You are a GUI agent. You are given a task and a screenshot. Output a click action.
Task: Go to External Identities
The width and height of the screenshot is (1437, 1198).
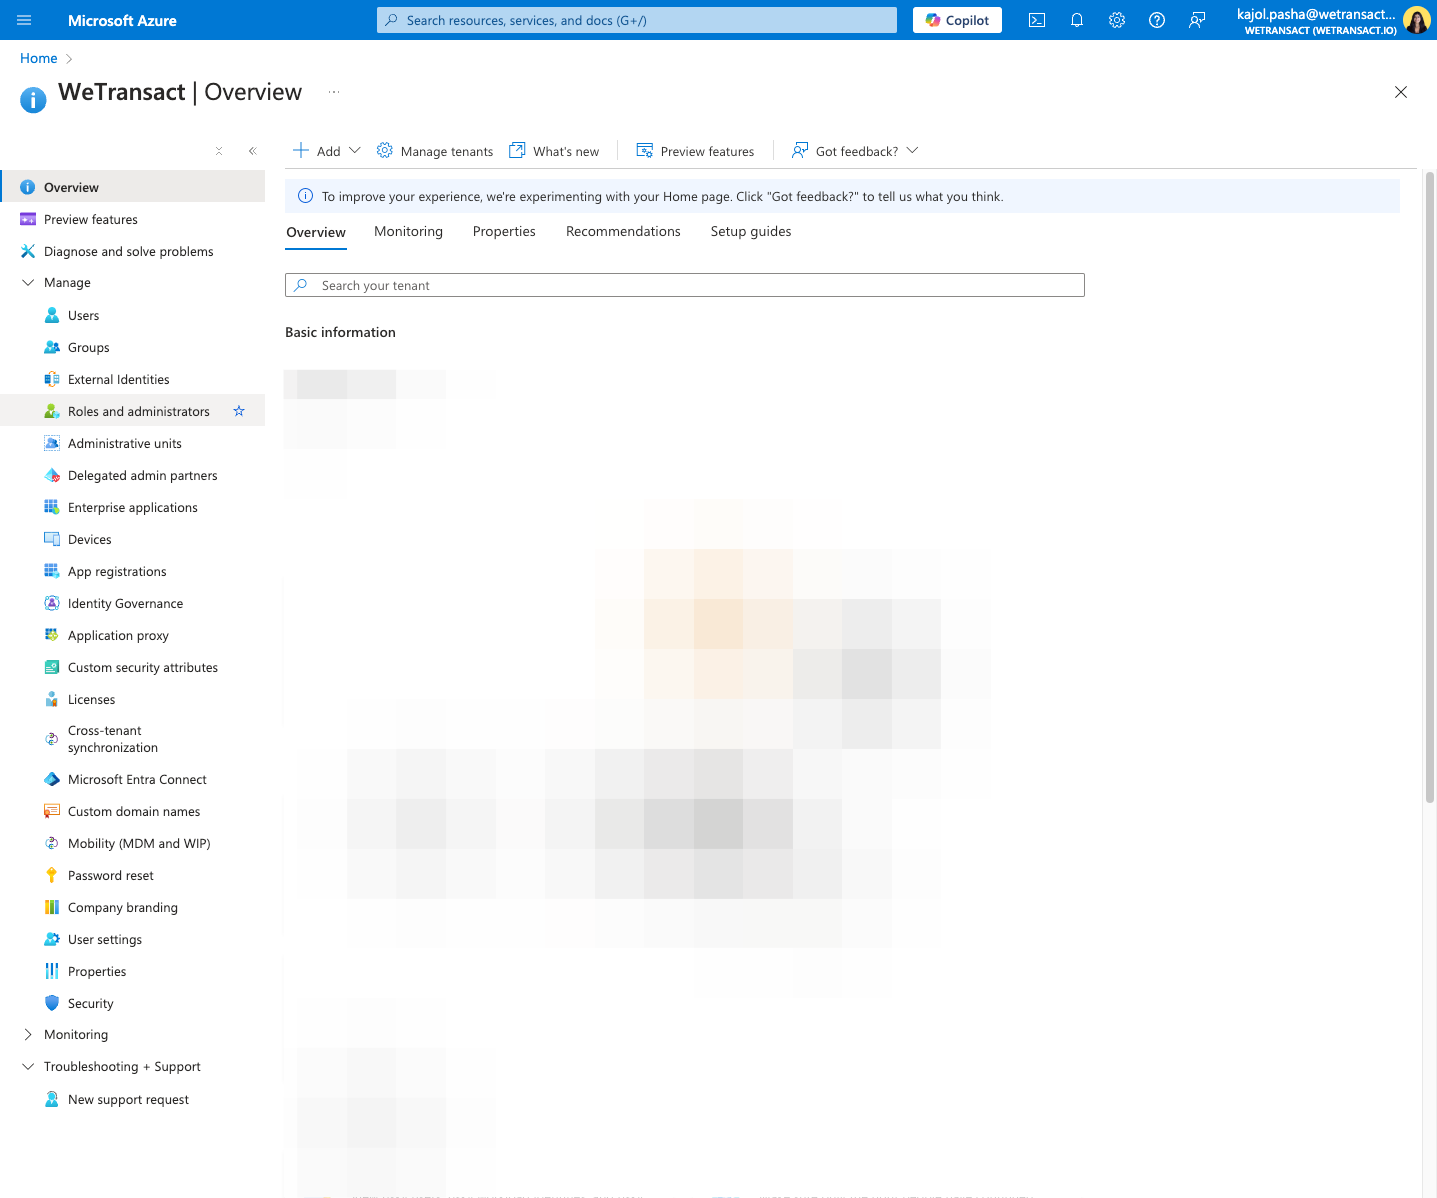tap(119, 380)
